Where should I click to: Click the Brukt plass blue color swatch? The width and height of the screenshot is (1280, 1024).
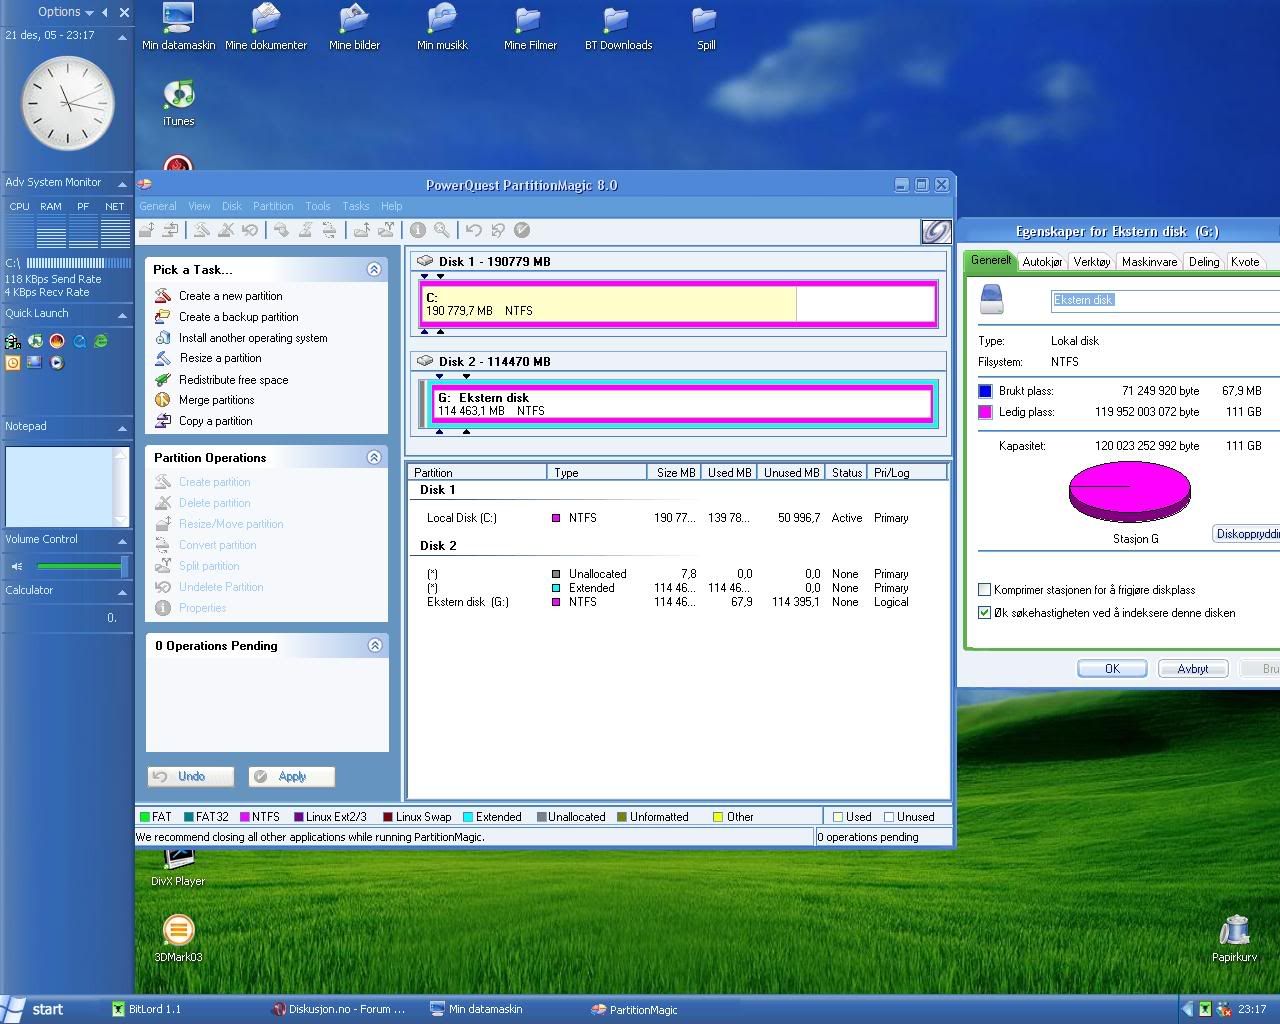pos(985,391)
